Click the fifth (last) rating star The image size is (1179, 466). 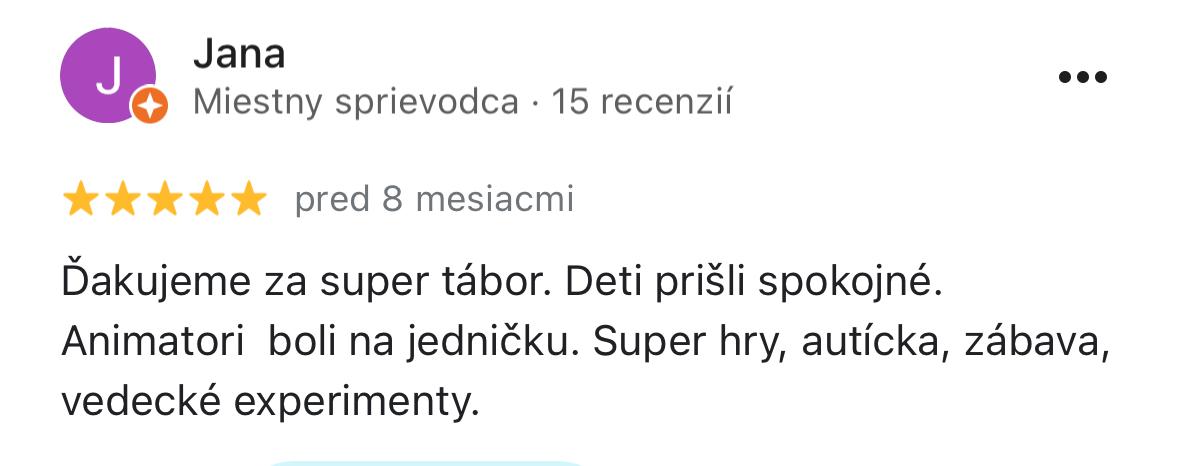(247, 200)
